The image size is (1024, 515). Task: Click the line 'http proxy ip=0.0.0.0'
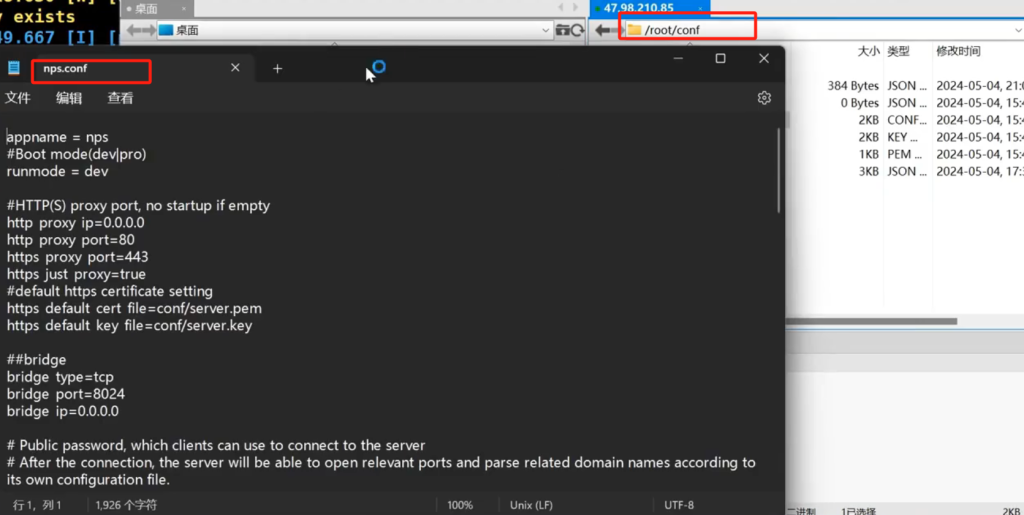pyautogui.click(x=76, y=223)
